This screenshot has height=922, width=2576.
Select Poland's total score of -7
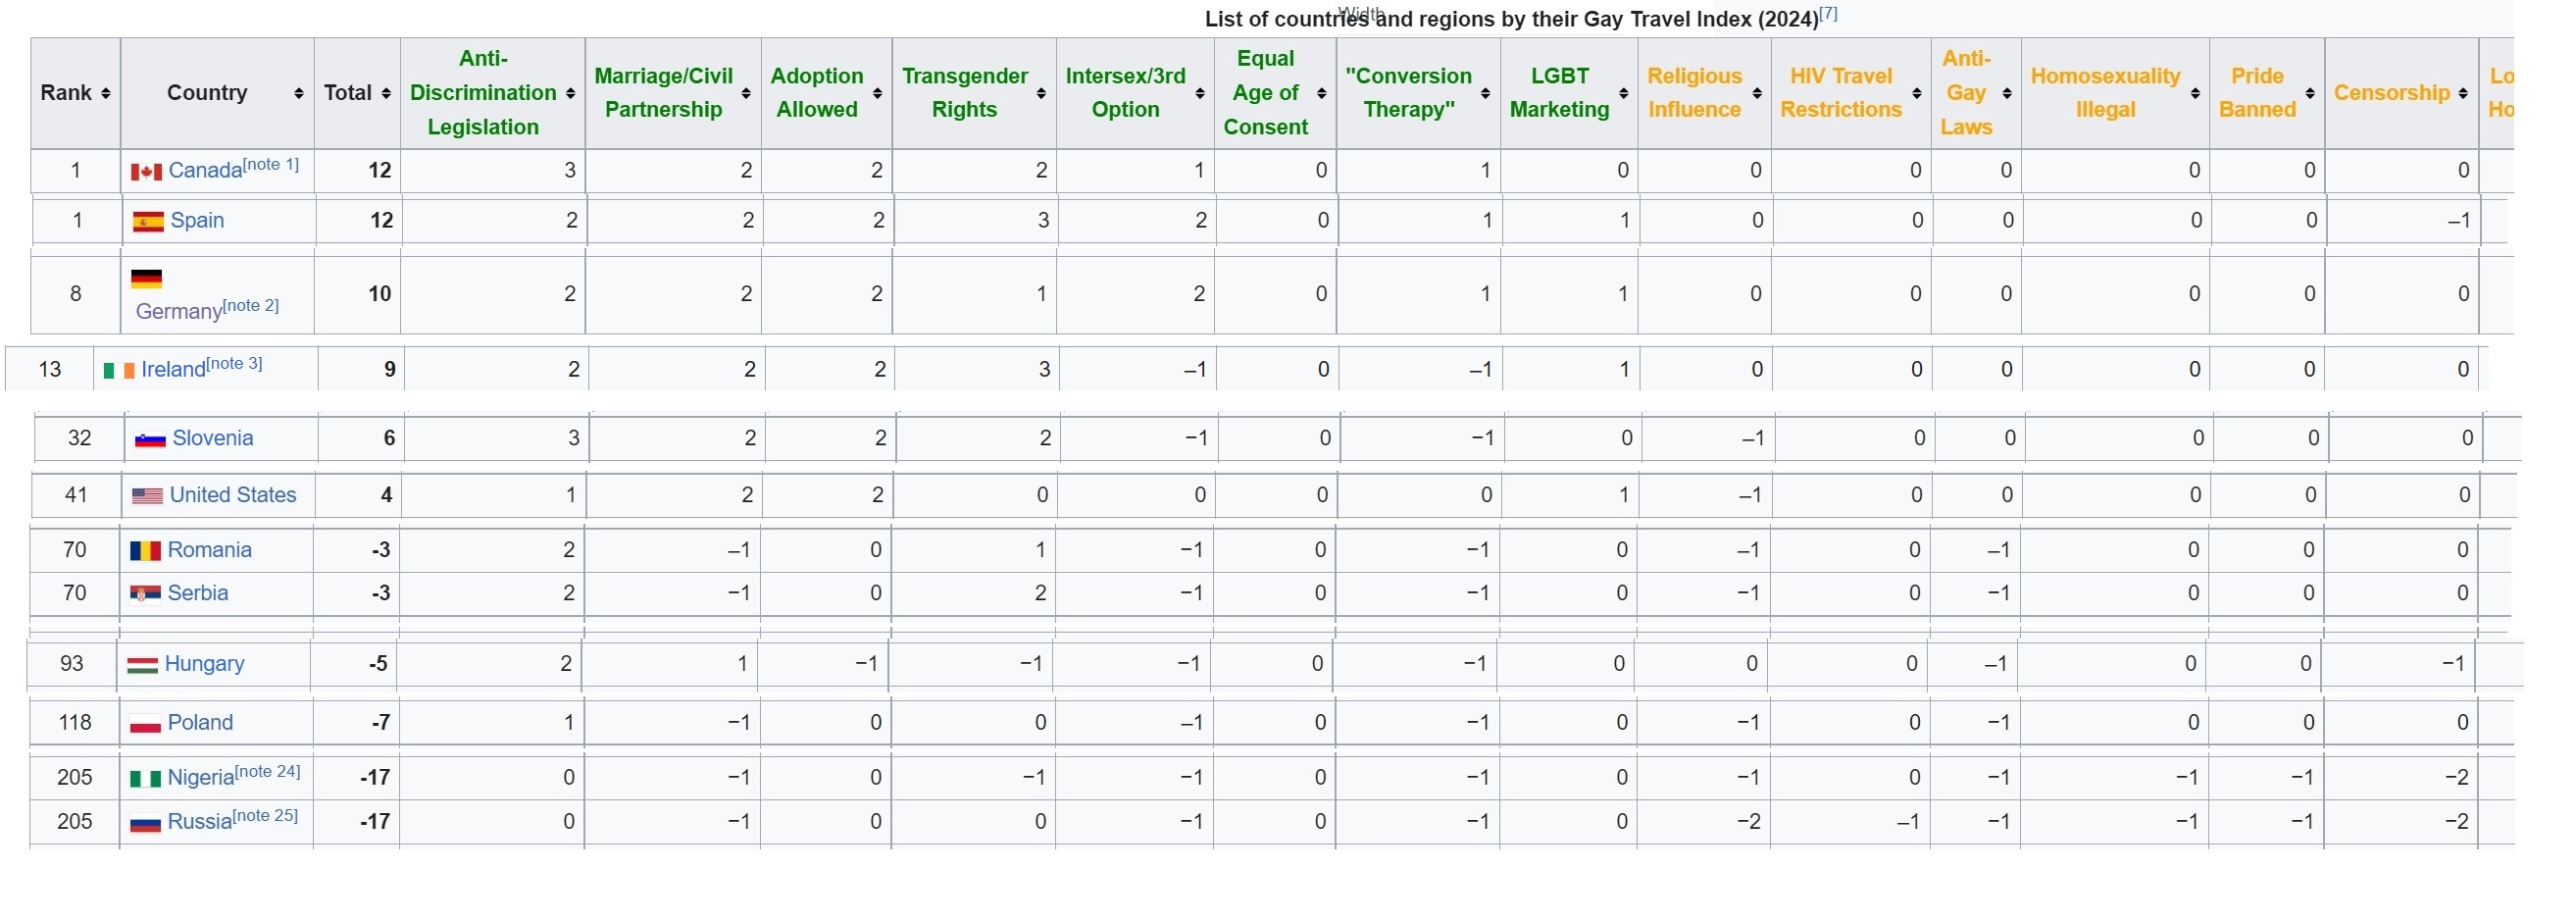pyautogui.click(x=380, y=723)
